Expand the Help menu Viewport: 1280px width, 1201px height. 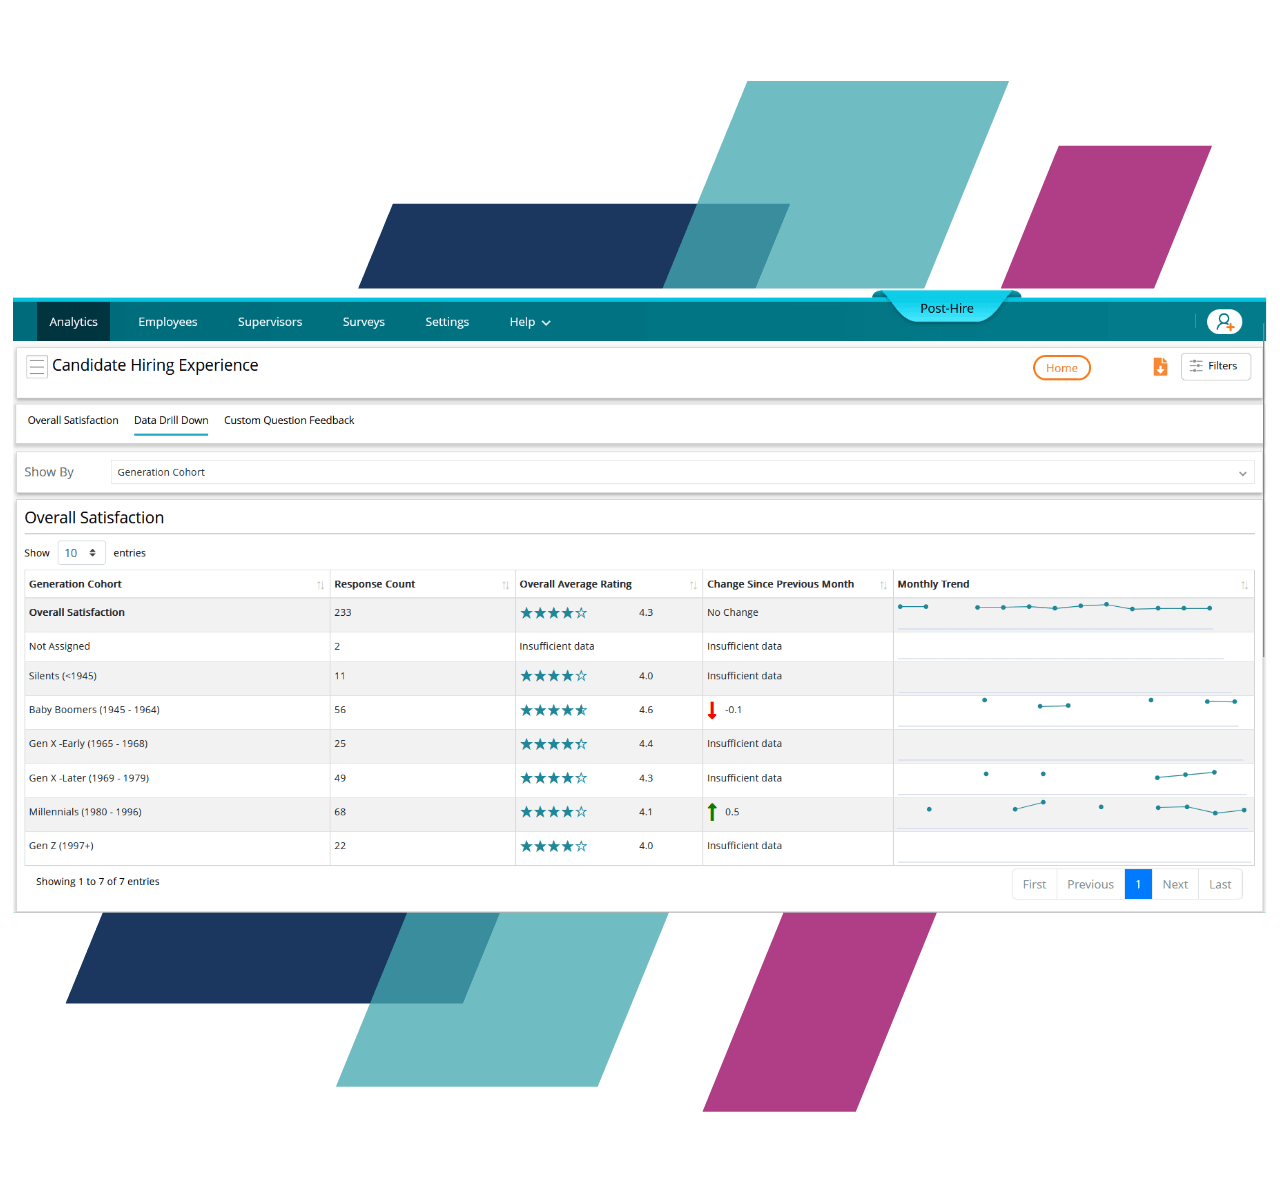pyautogui.click(x=529, y=322)
